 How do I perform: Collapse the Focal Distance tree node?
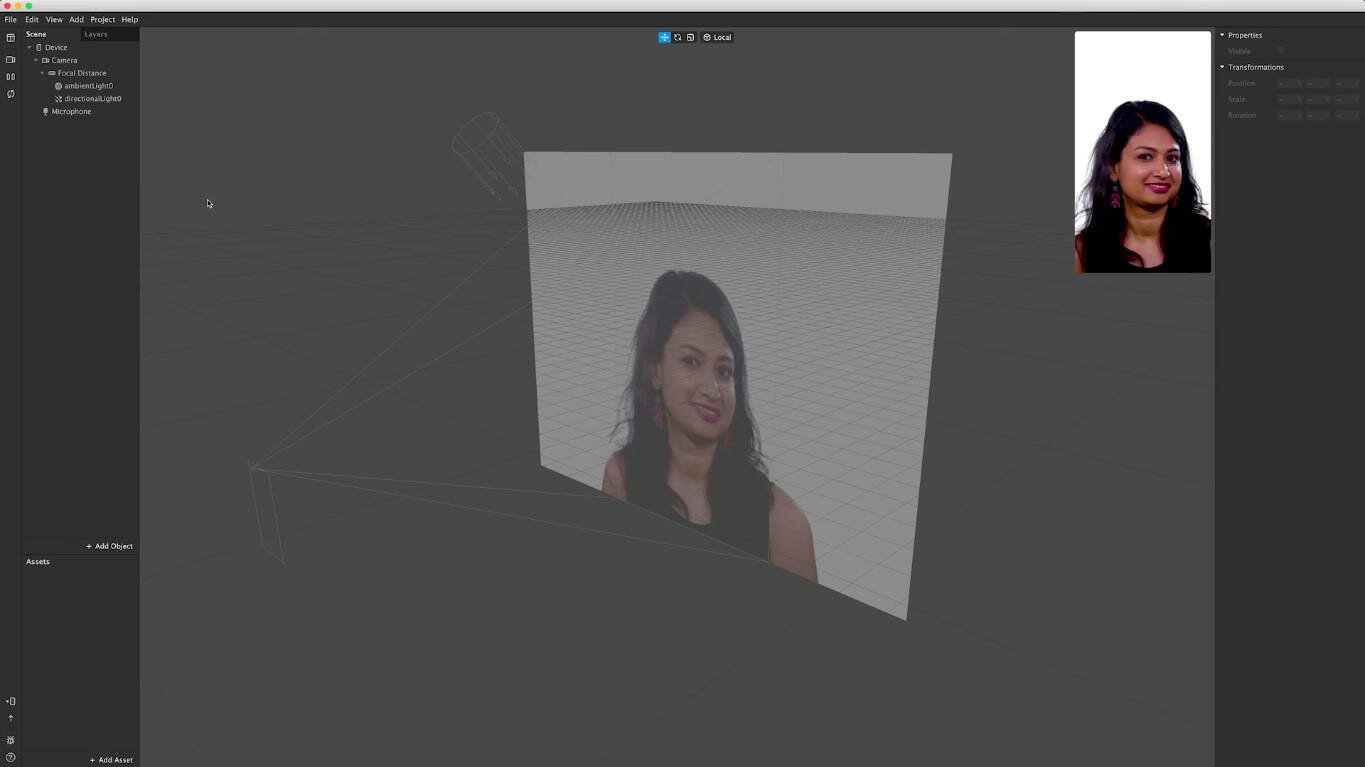click(x=42, y=73)
